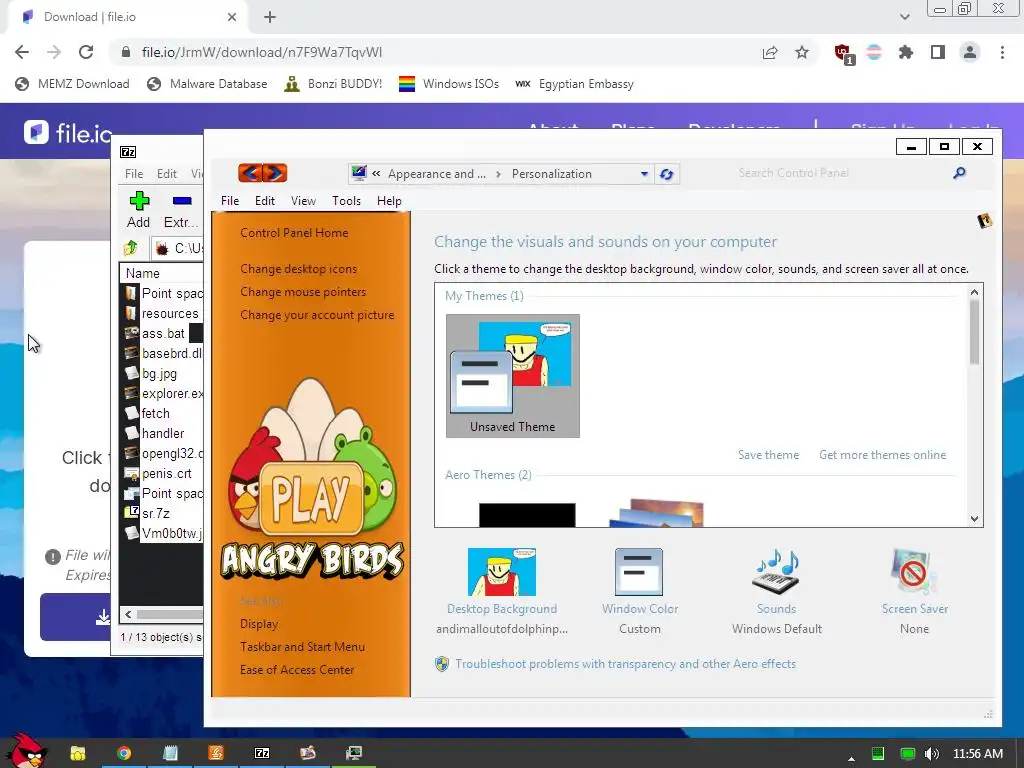Click the up-folder icon in 7-Zip

pos(131,248)
